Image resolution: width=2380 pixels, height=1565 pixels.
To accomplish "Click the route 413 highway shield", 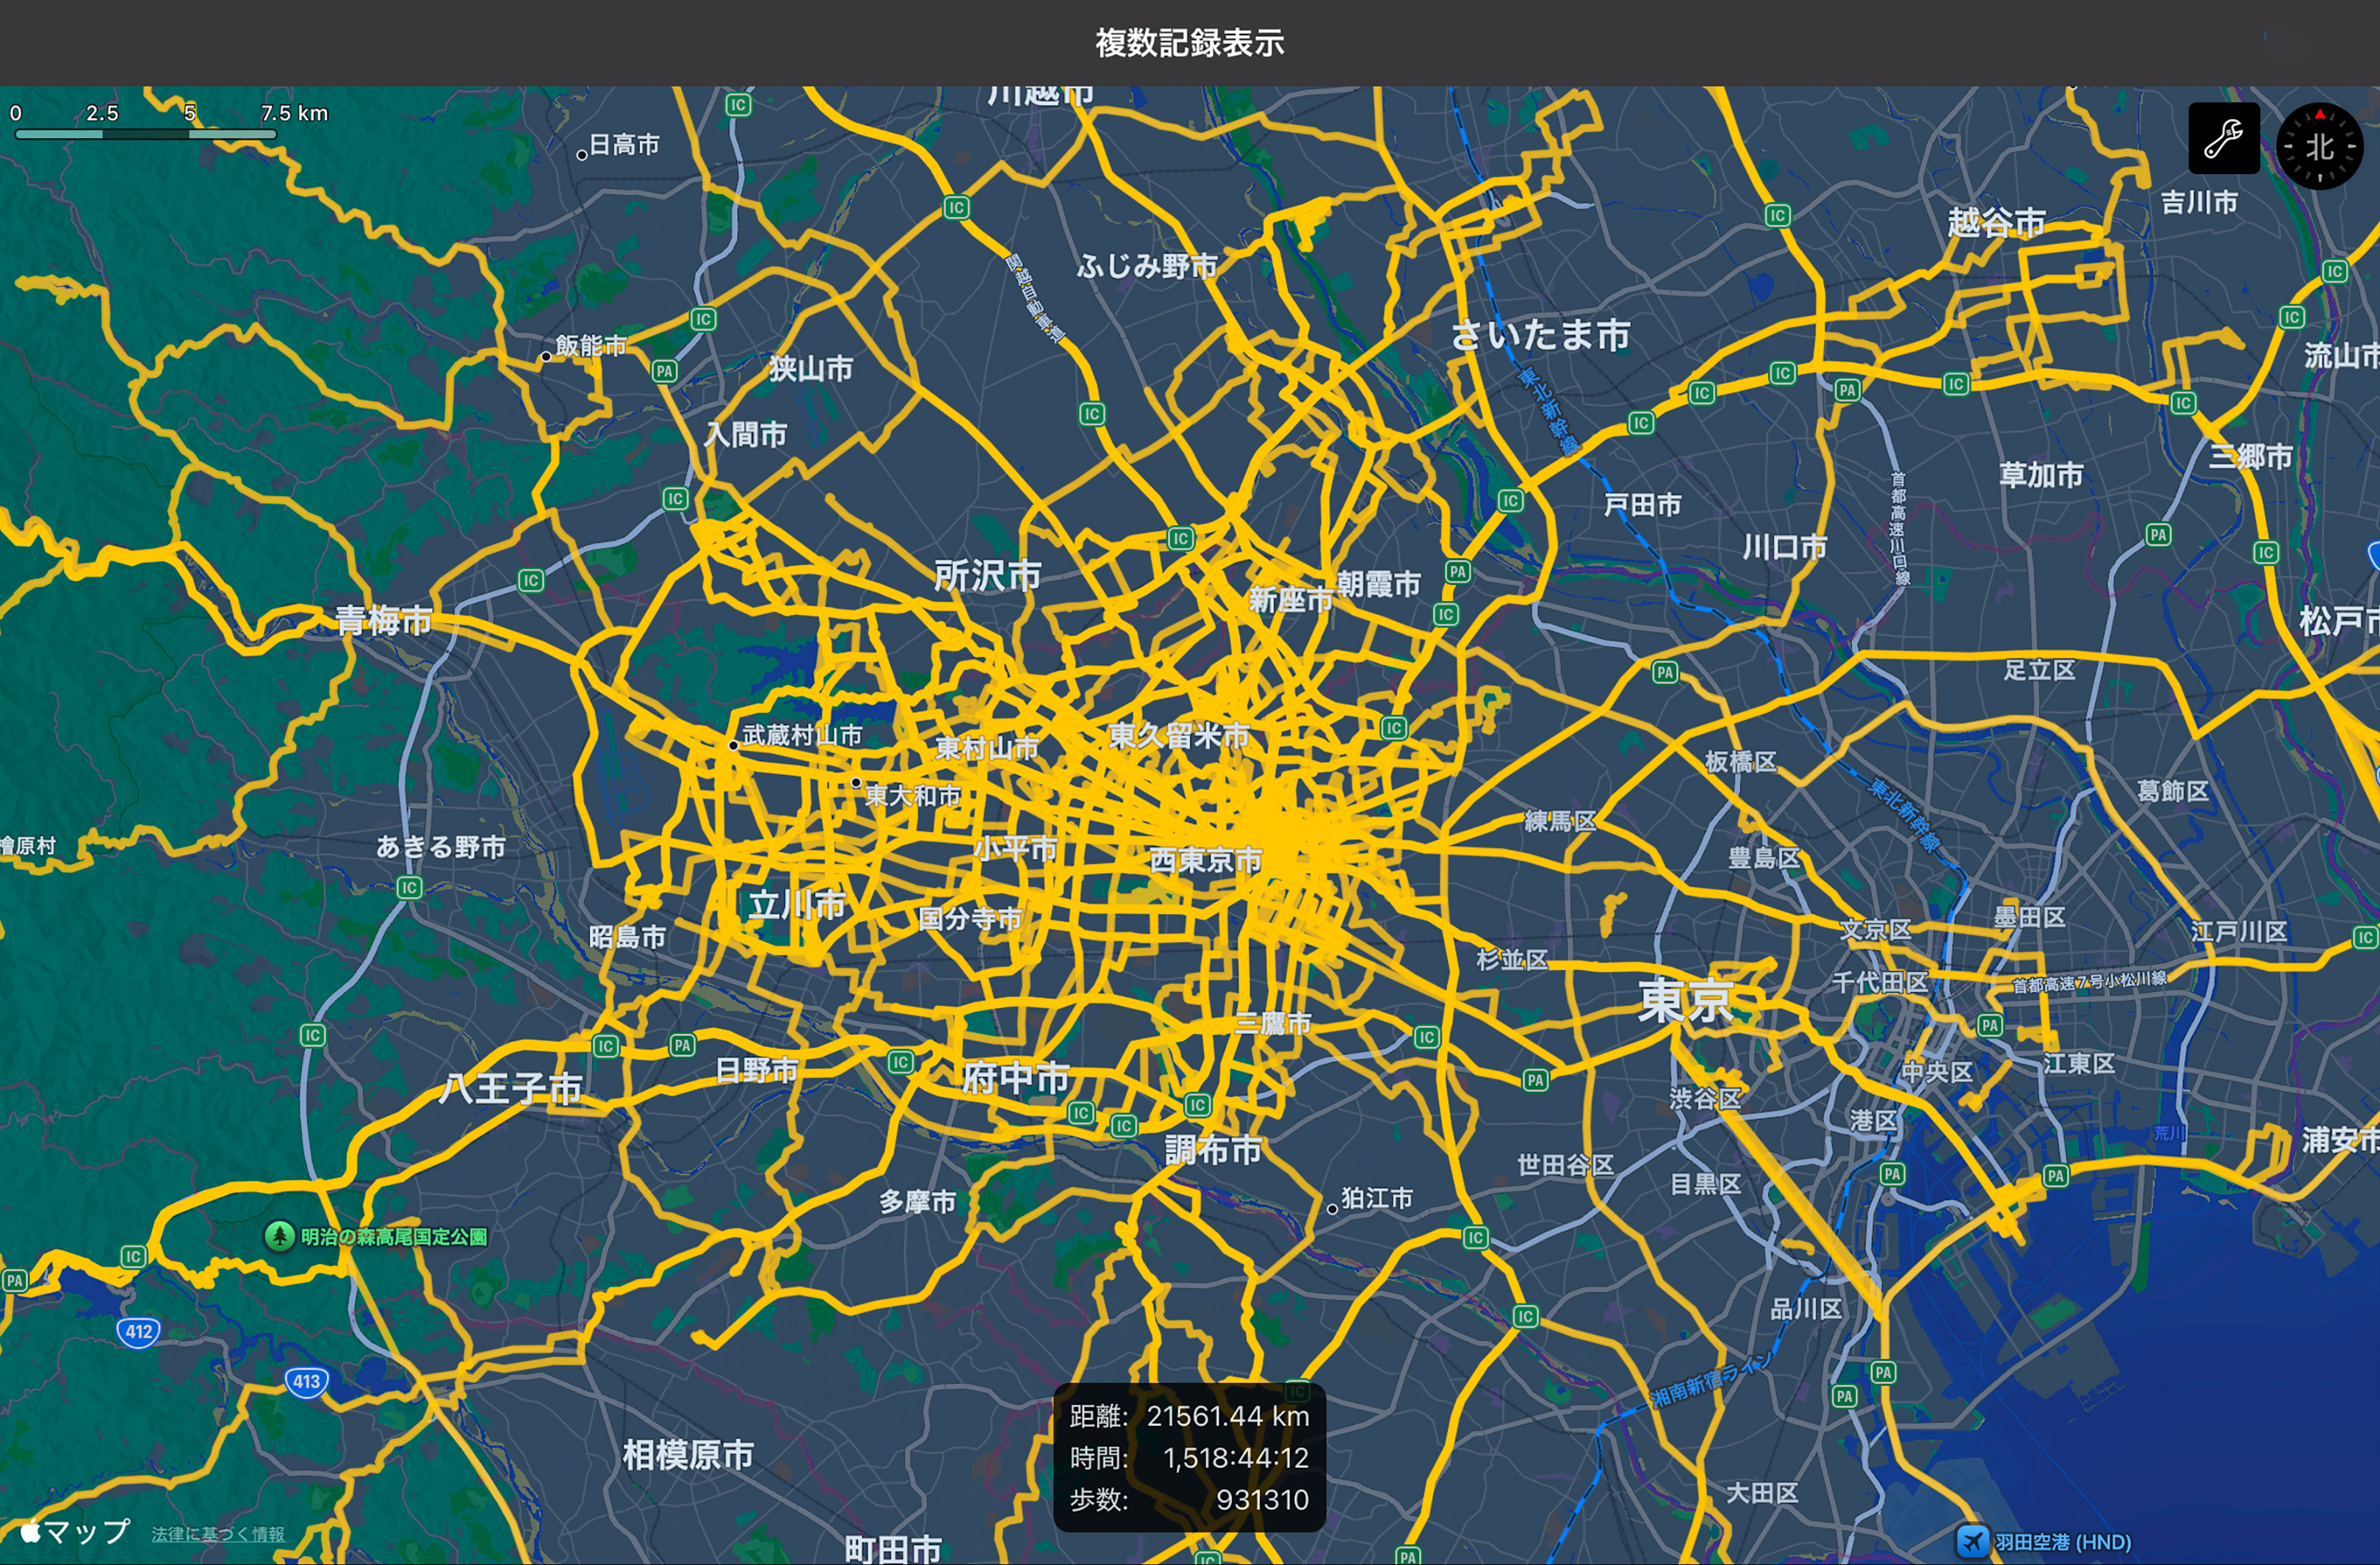I will (x=306, y=1381).
